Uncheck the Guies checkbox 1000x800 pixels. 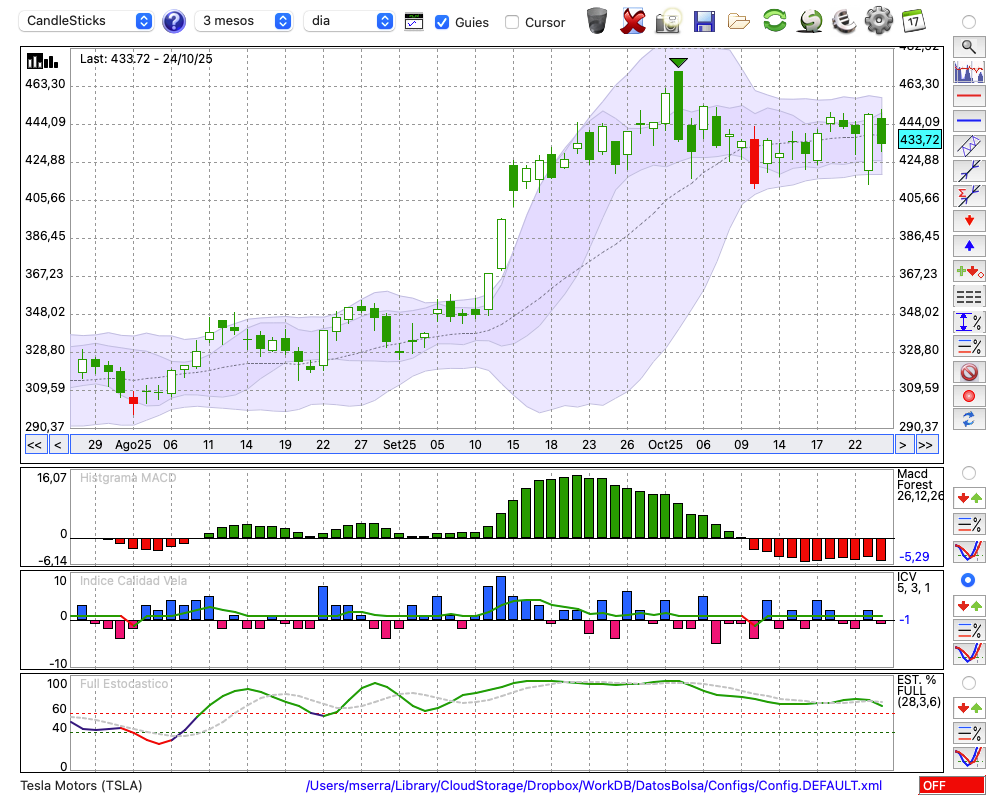pyautogui.click(x=442, y=22)
